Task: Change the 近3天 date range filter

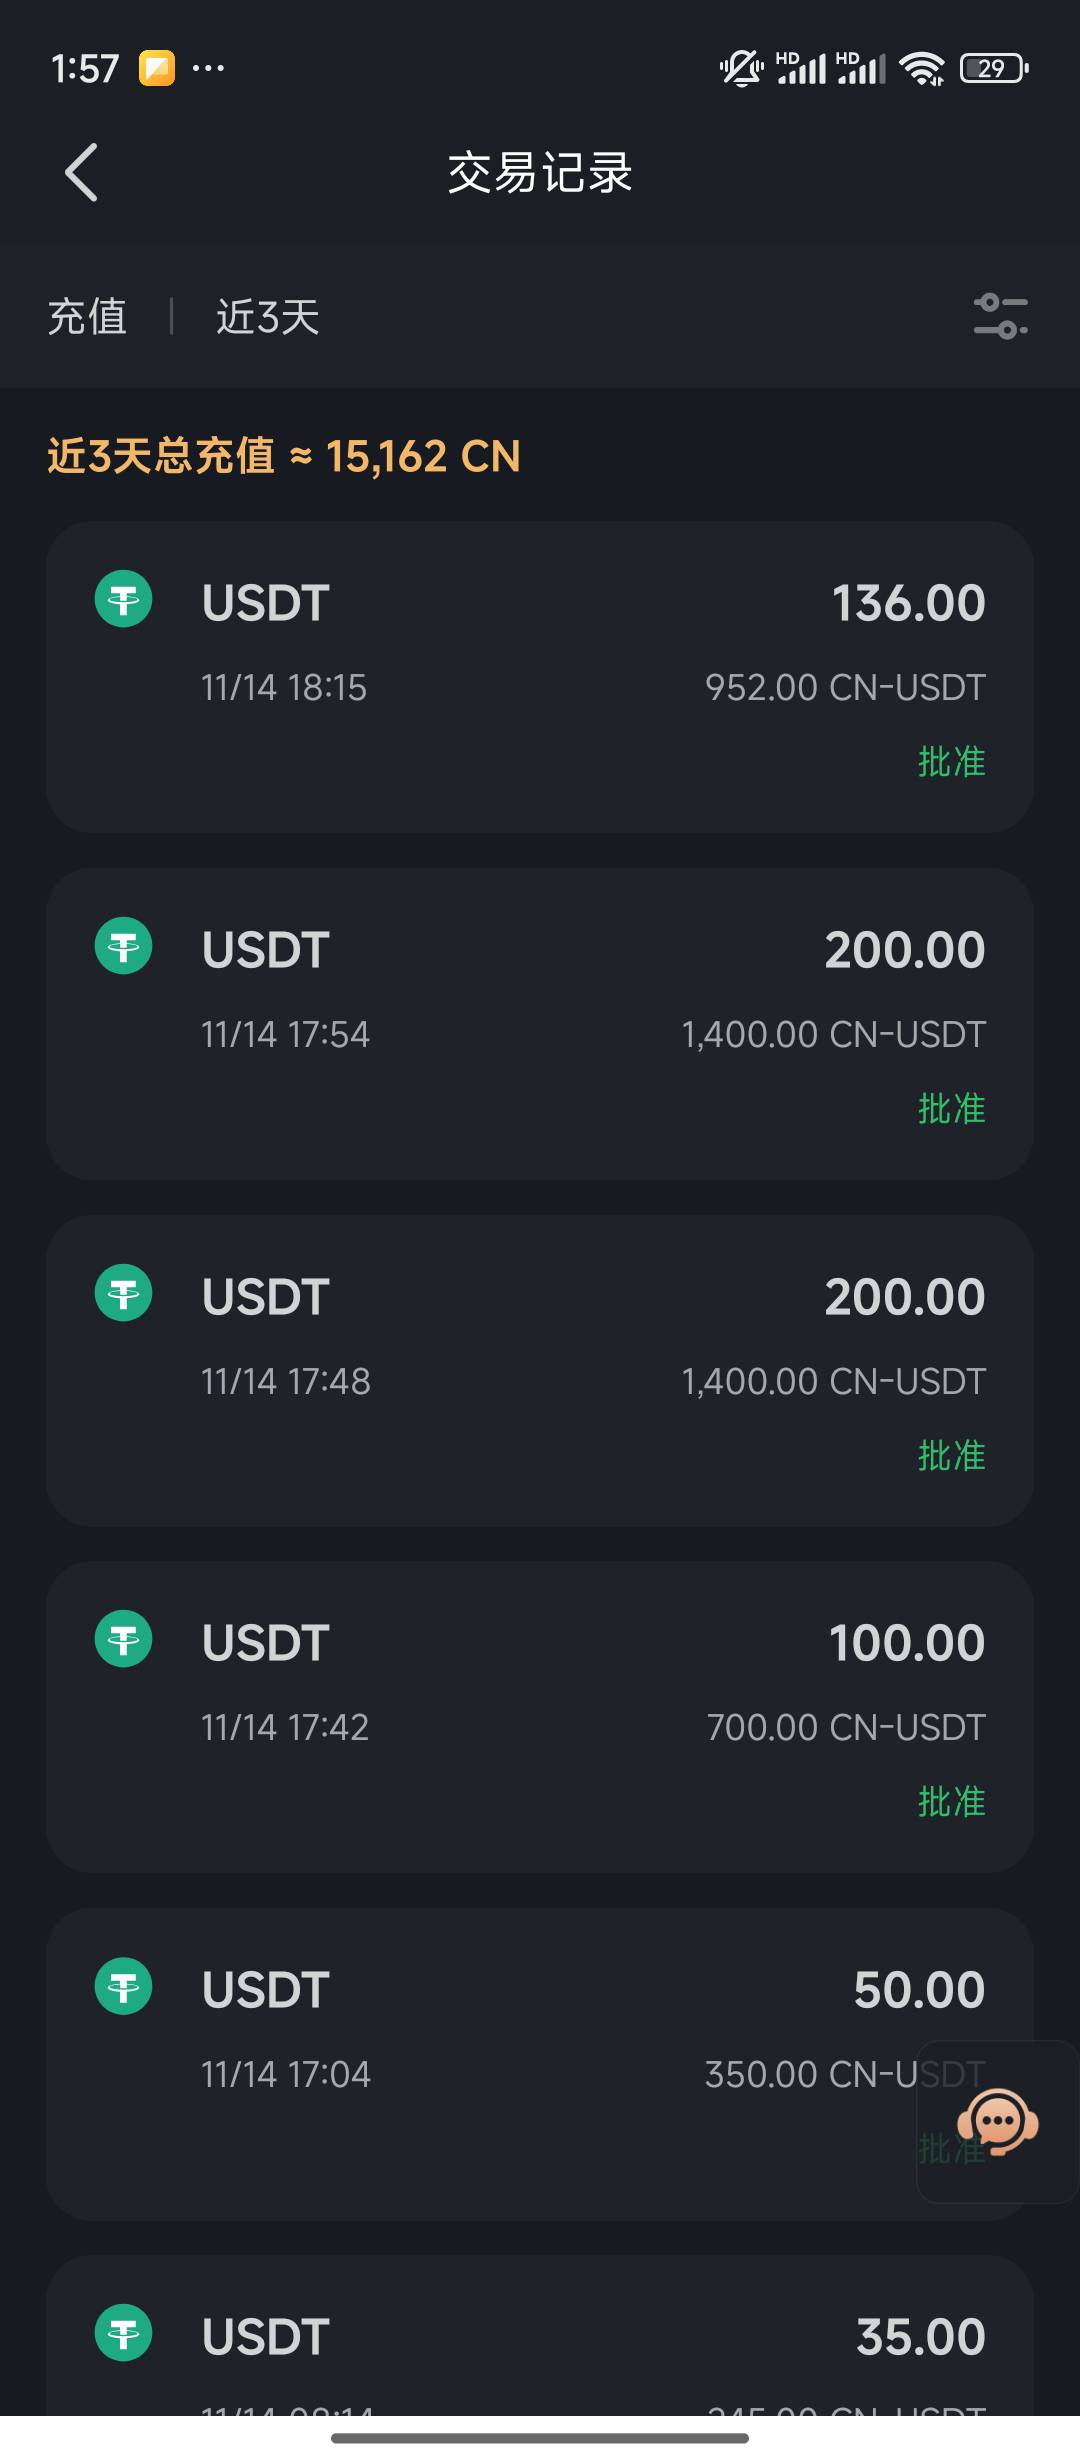Action: tap(267, 317)
